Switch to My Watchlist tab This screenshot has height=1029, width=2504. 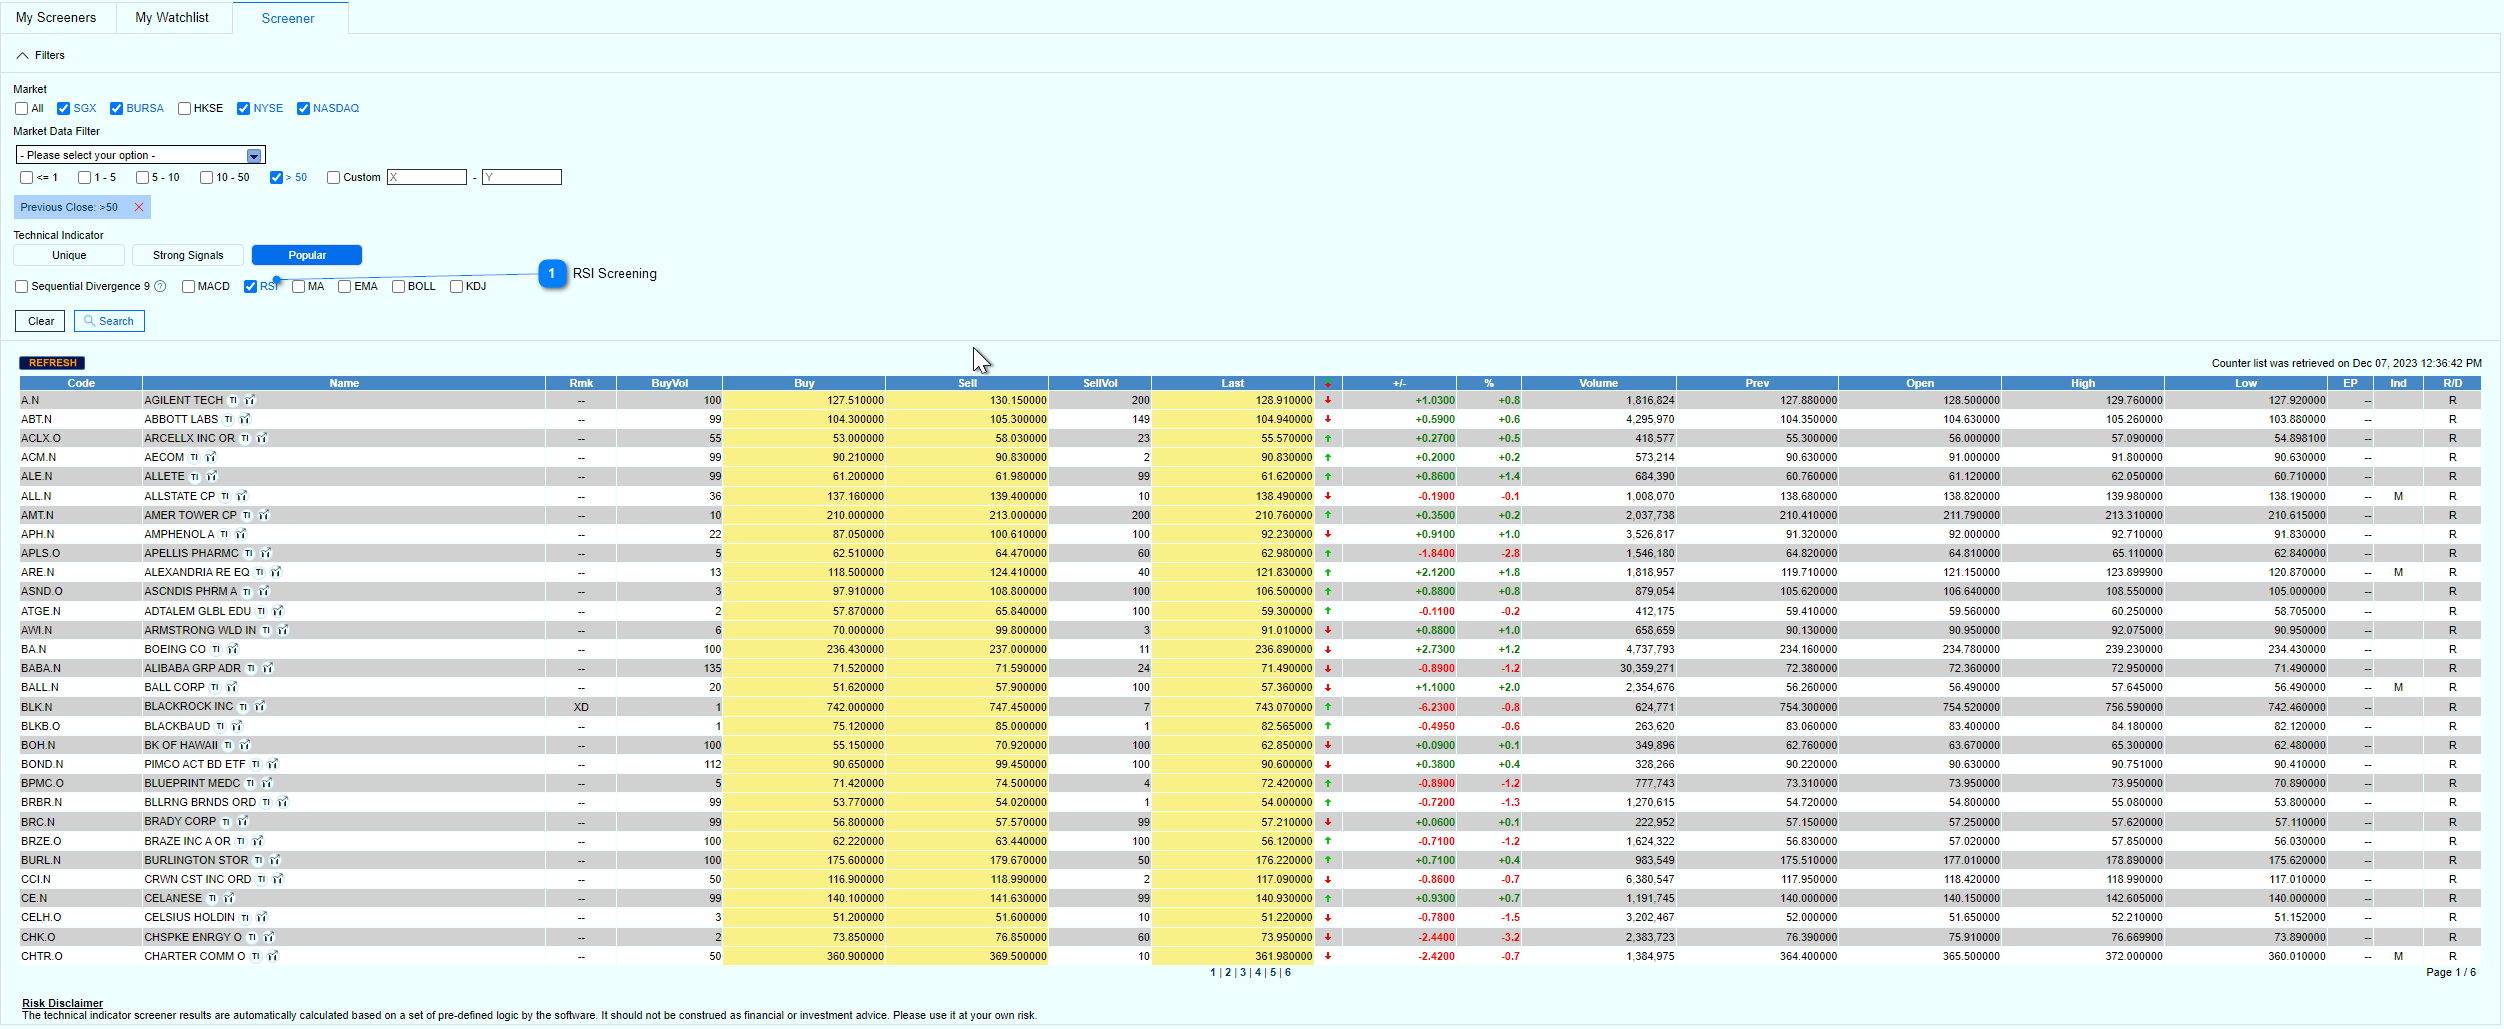point(173,17)
